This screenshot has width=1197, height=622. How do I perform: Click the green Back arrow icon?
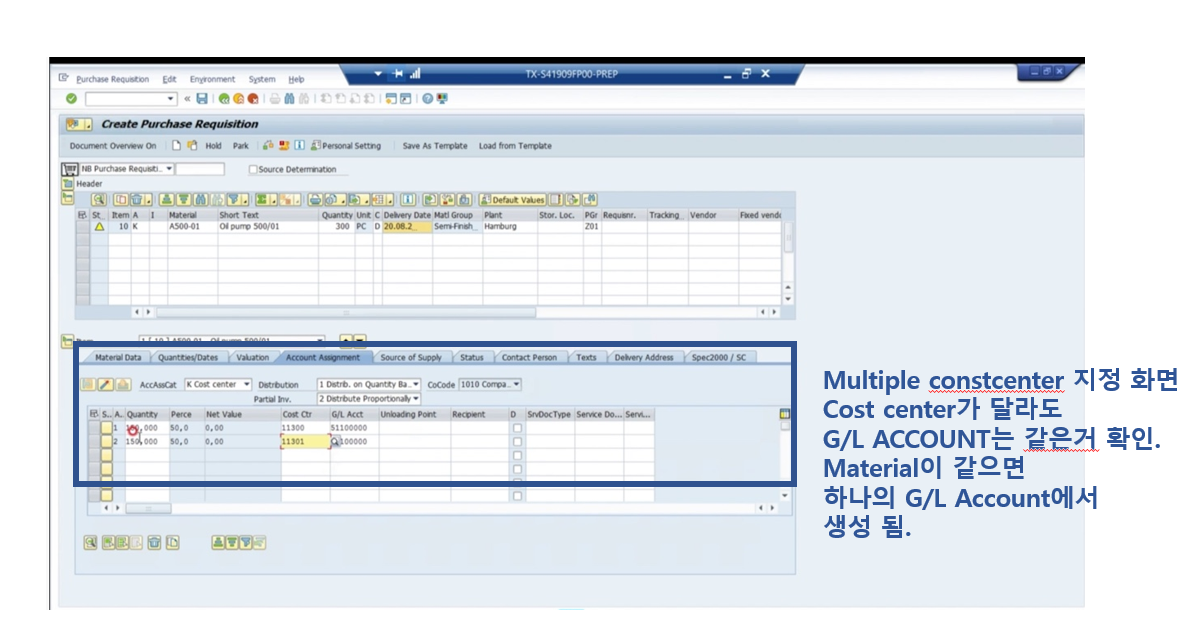pos(224,98)
